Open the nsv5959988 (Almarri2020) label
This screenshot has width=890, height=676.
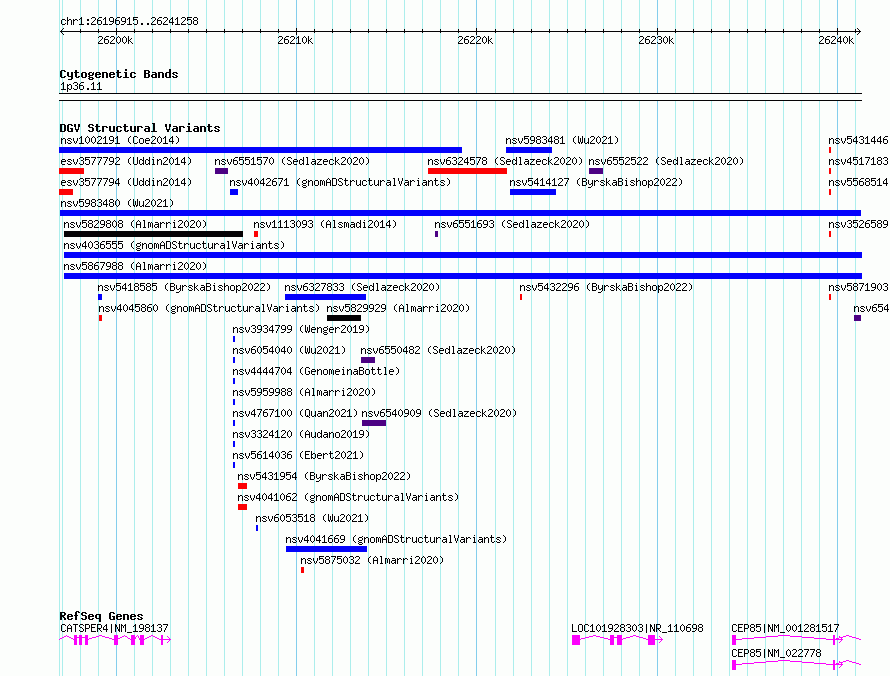(x=304, y=392)
